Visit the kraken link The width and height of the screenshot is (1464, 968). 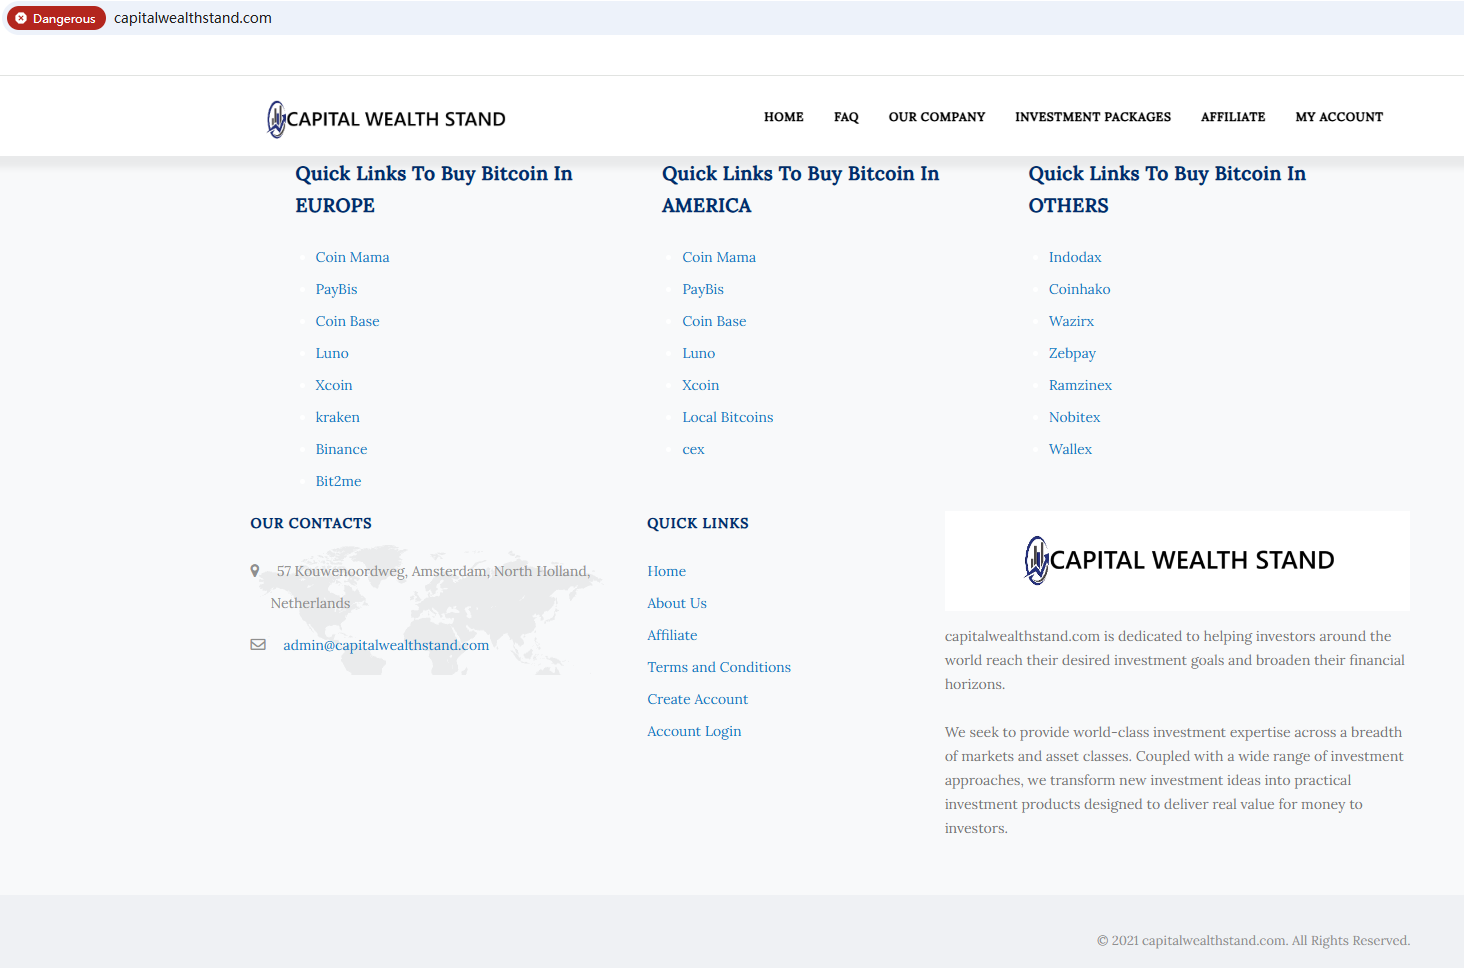(338, 417)
